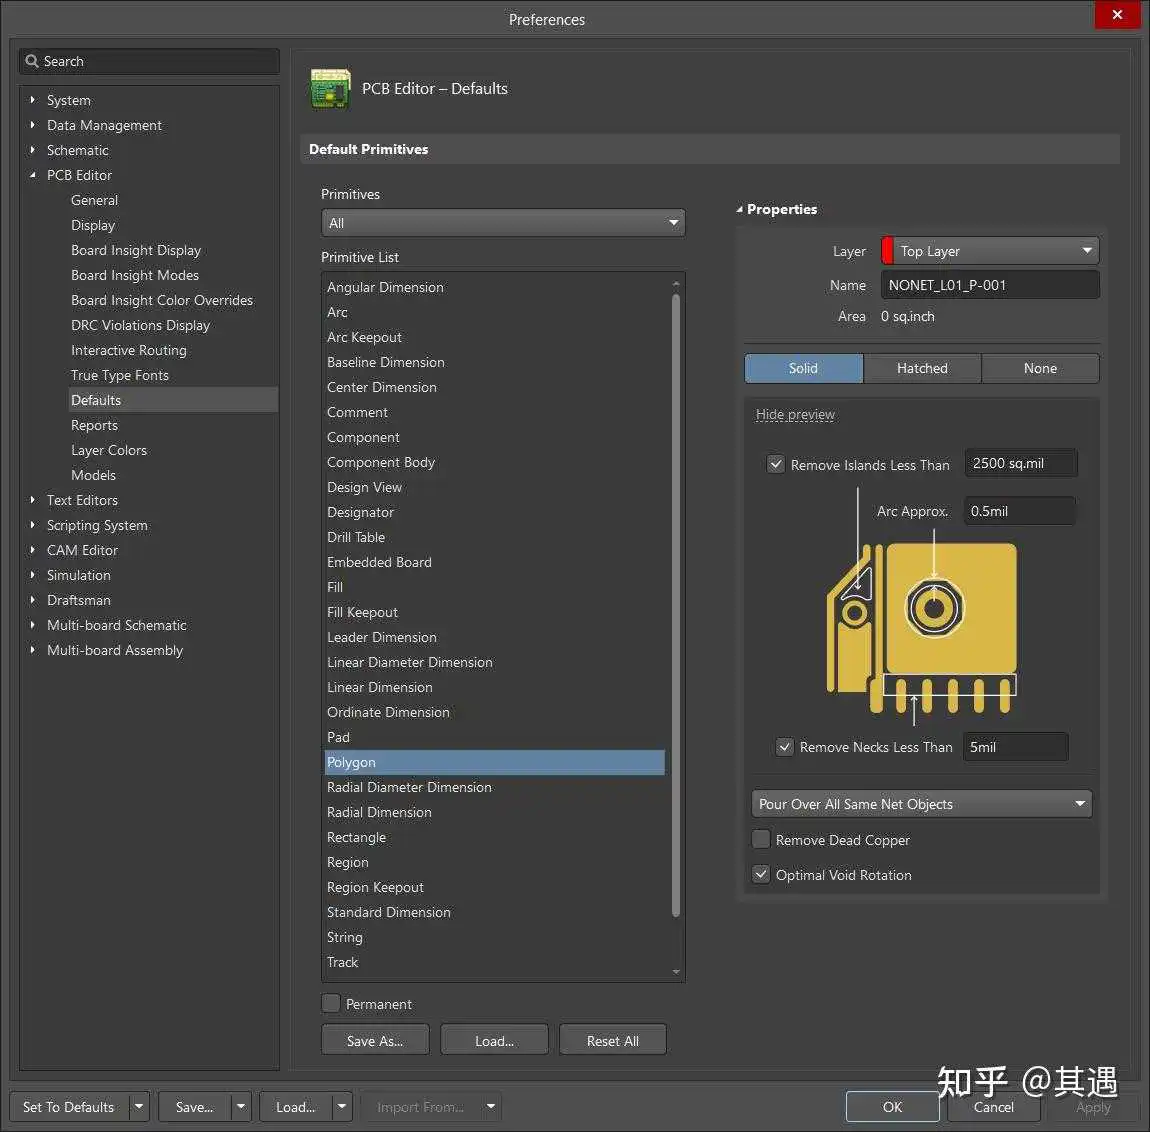
Task: Expand the CAM Editor tree node
Action: [x=32, y=549]
